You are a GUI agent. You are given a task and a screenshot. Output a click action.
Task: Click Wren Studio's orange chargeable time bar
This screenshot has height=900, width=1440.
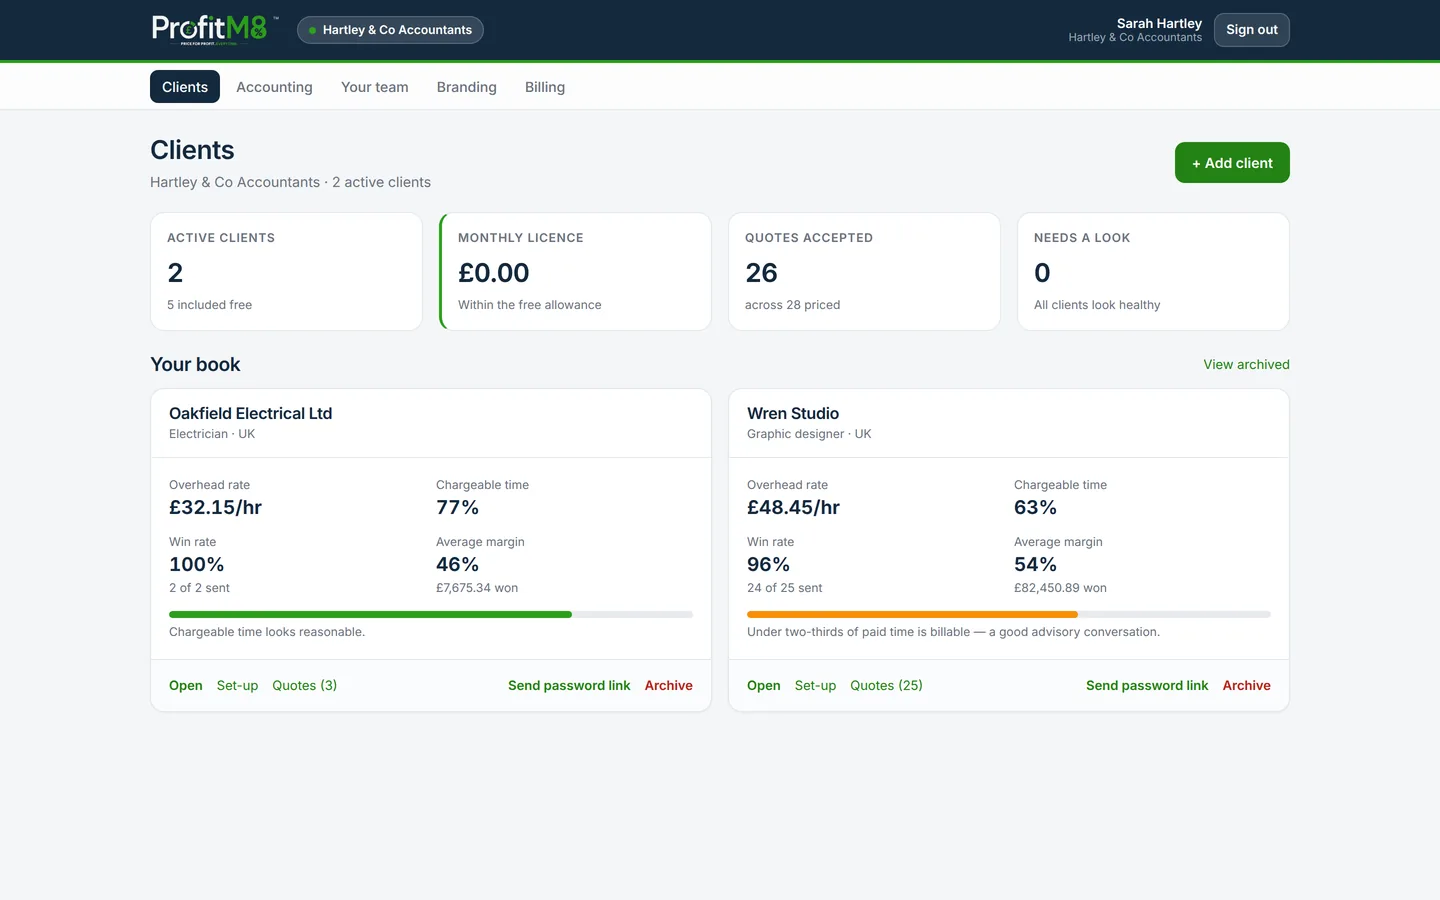pos(912,614)
